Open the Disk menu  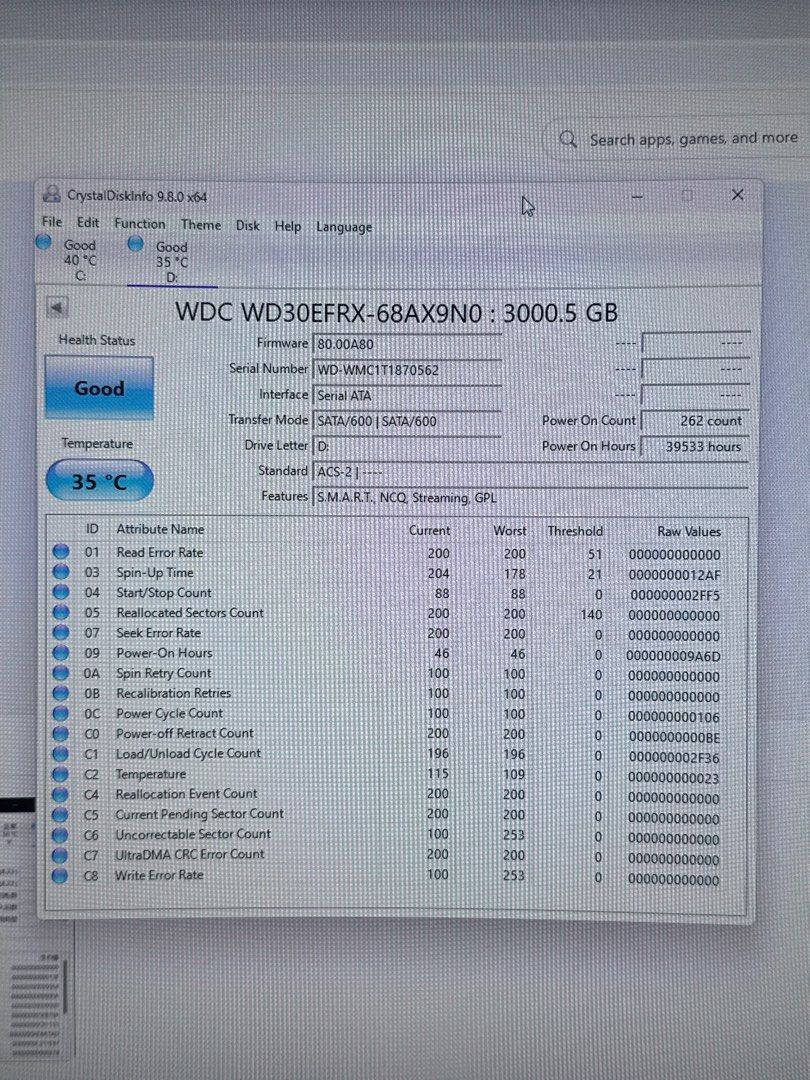[x=248, y=225]
